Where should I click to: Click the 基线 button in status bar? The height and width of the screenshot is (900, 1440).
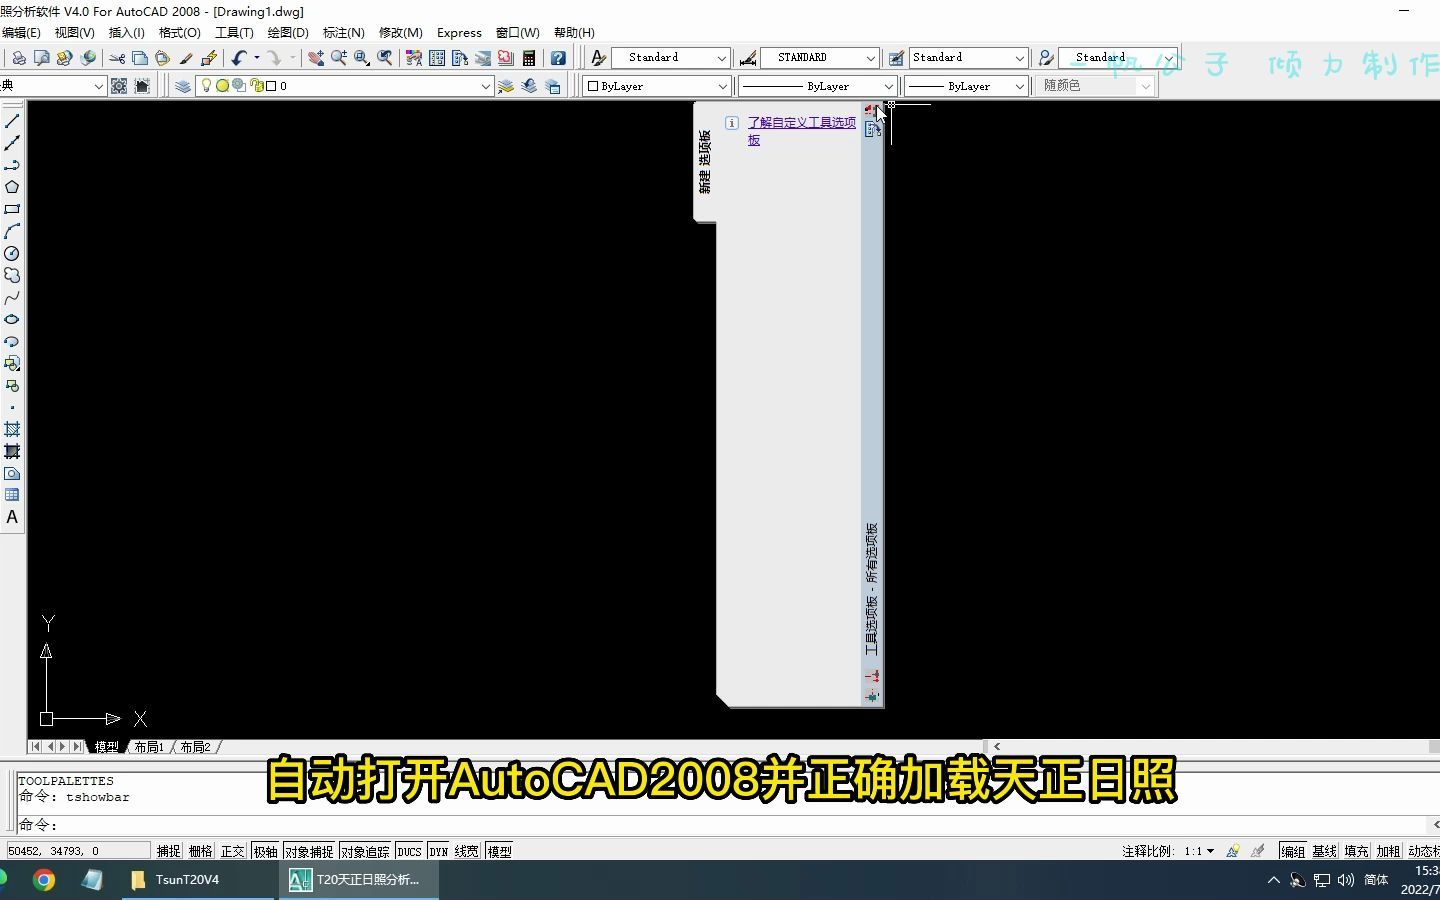[x=1325, y=851]
